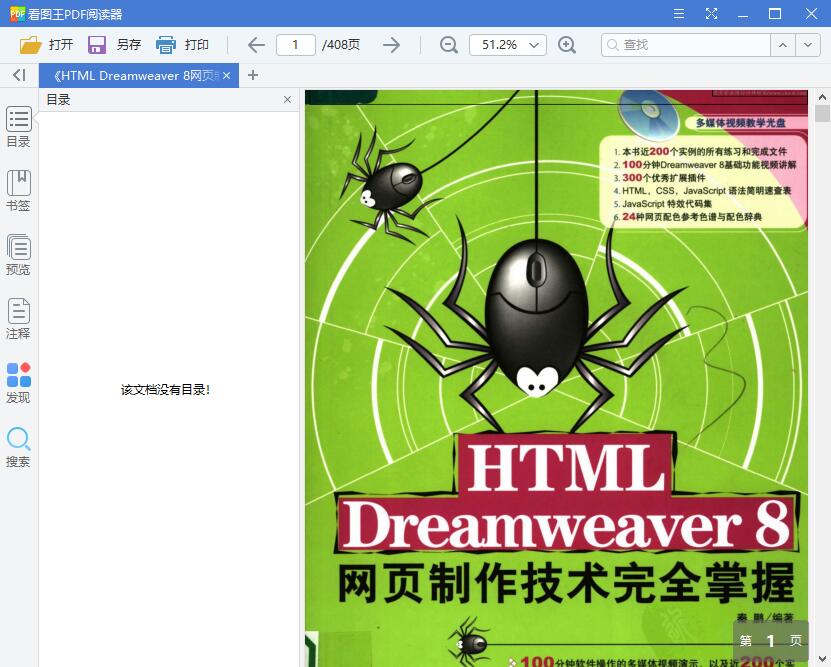Open the 注释 annotations sidebar

pos(19,319)
